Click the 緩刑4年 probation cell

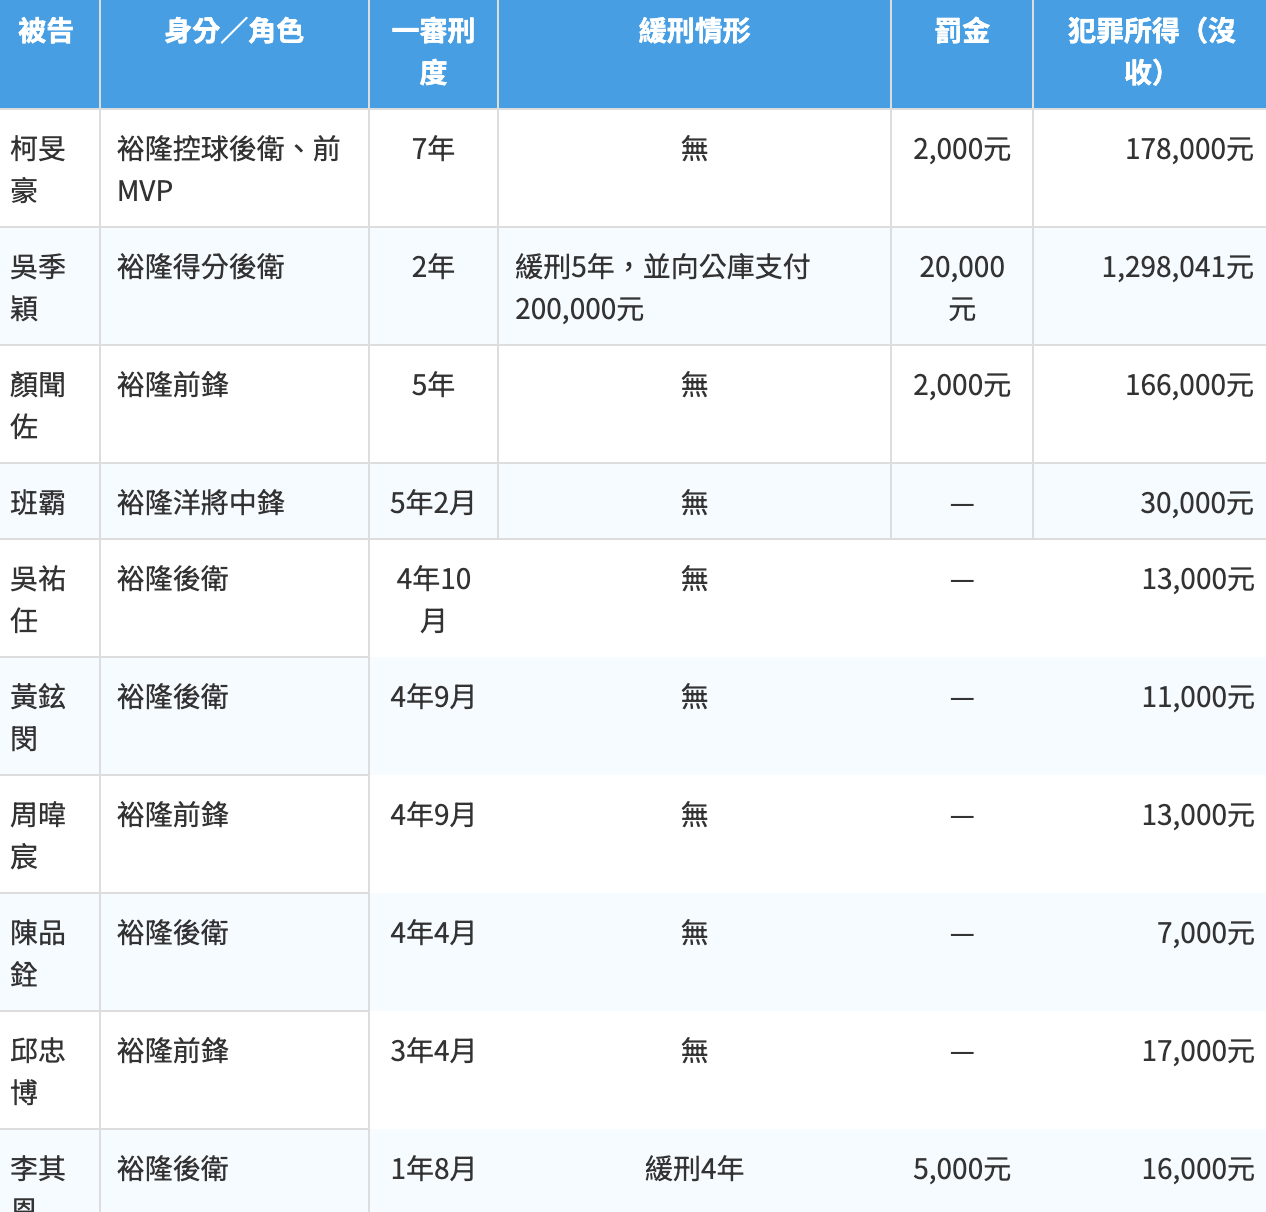[x=694, y=1169]
